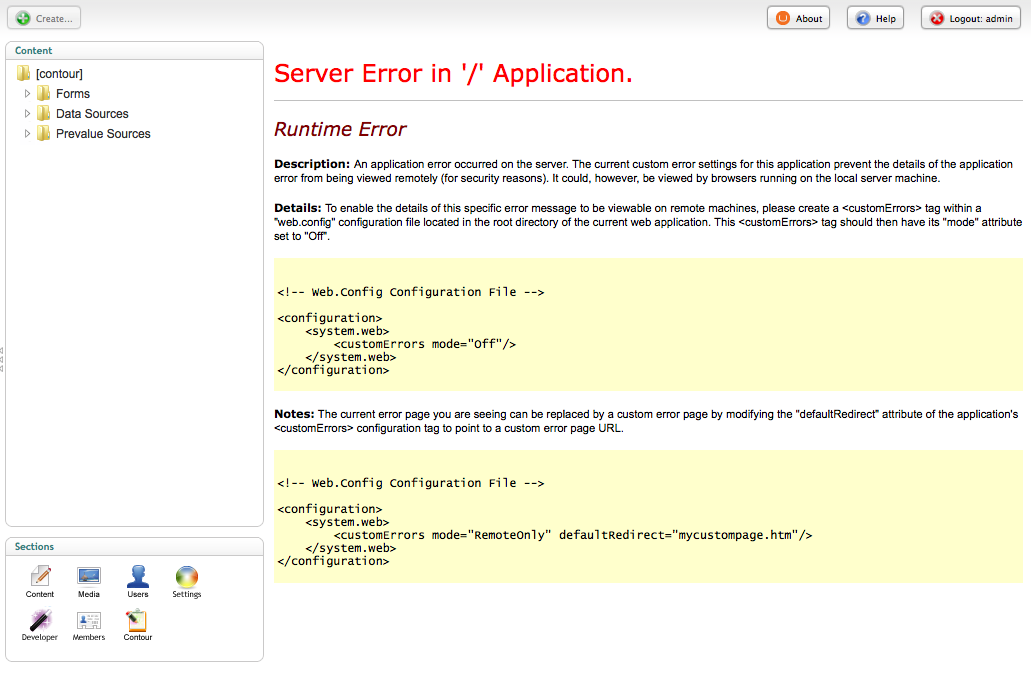Click the left panel resize handle
Image resolution: width=1031 pixels, height=674 pixels.
pyautogui.click(x=2, y=358)
